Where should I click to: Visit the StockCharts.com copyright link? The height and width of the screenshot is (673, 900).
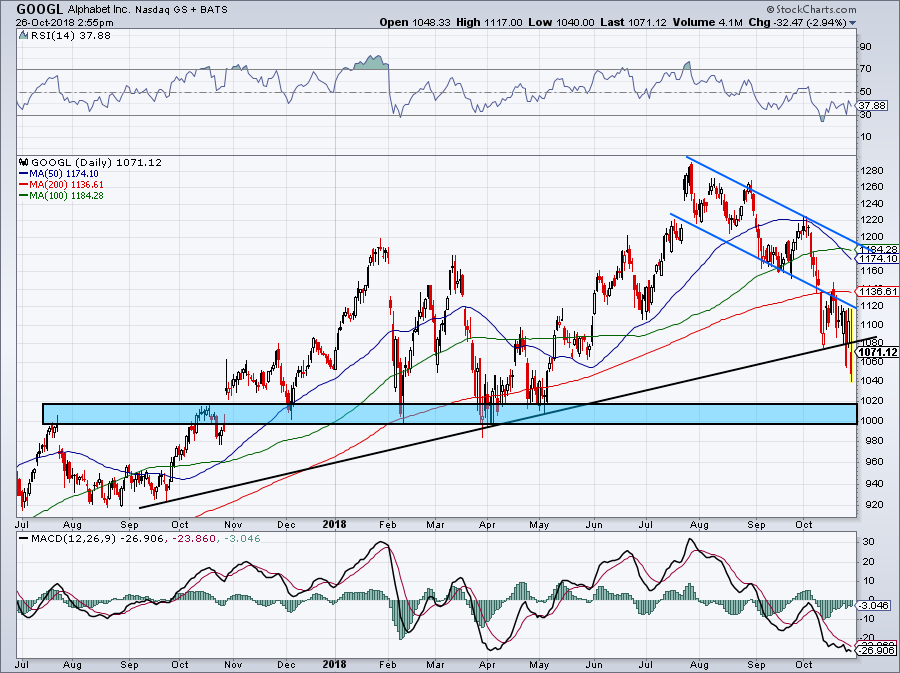pos(811,9)
